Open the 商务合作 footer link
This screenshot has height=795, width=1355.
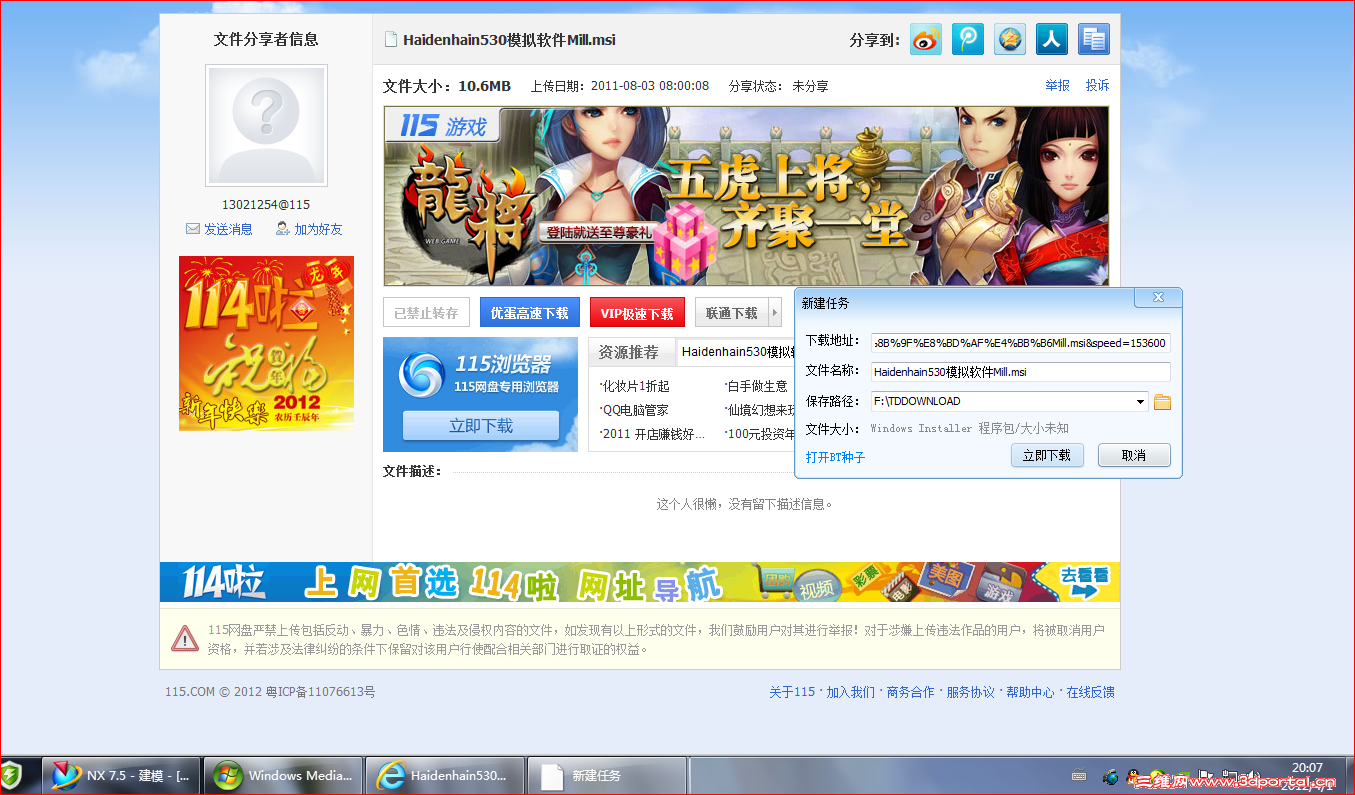coord(910,692)
